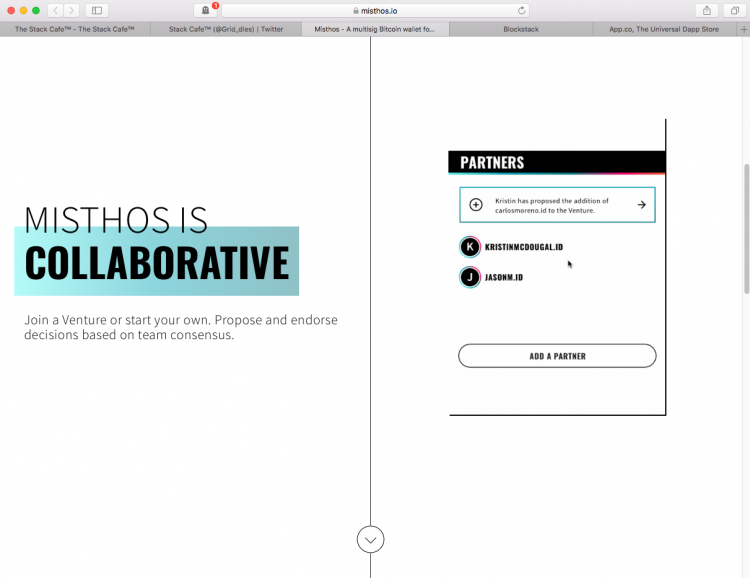Click the PARTNERS panel header
Image resolution: width=750 pixels, height=578 pixels.
[x=557, y=163]
